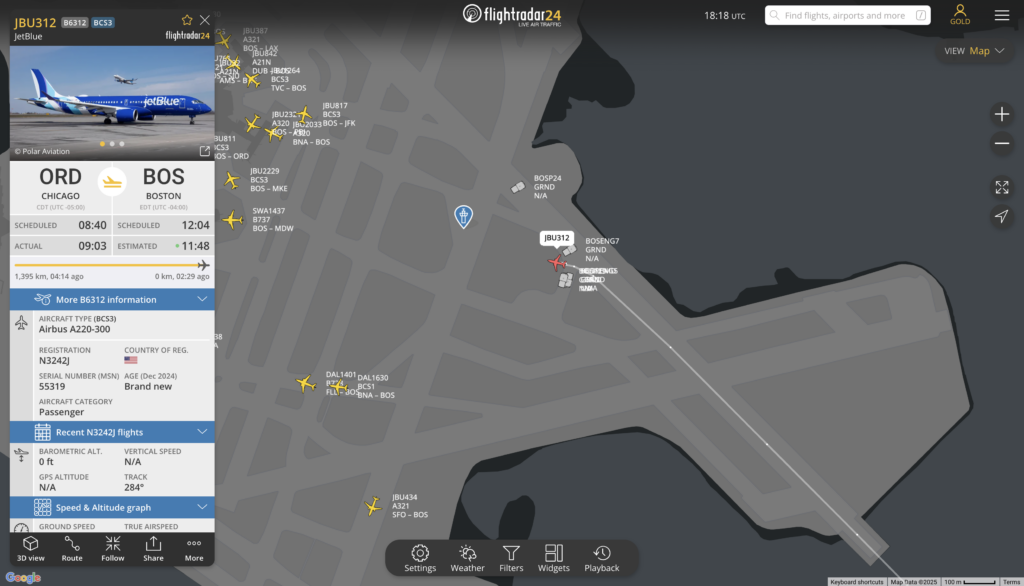The height and width of the screenshot is (586, 1024).
Task: Select aircraft SWA1437 on the map
Action: [x=232, y=220]
